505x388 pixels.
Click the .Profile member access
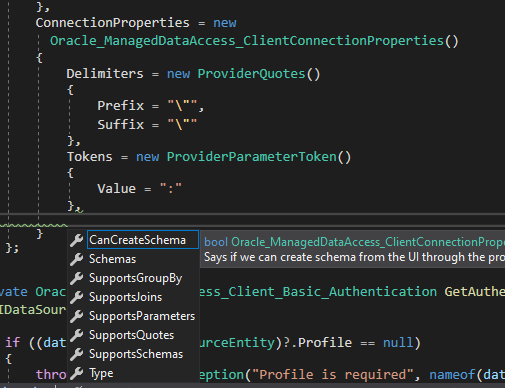pos(321,343)
